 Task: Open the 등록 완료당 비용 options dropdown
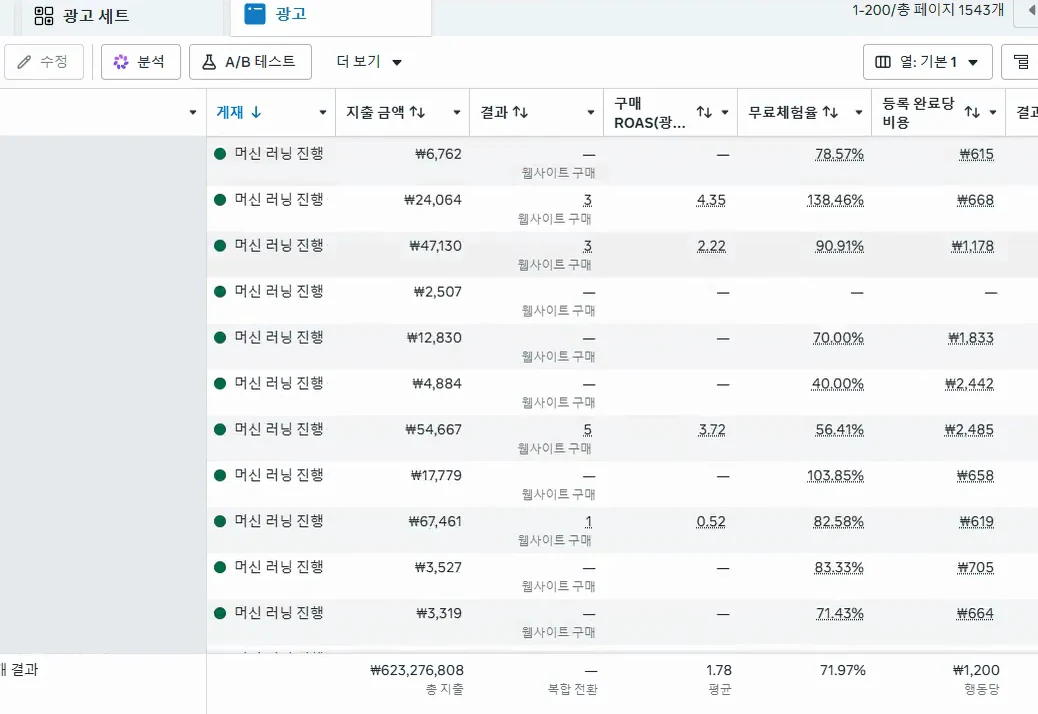click(x=992, y=112)
